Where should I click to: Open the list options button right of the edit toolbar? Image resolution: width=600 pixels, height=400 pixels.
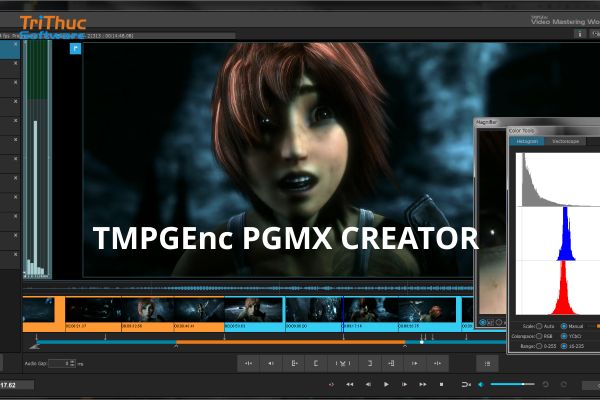coord(487,363)
